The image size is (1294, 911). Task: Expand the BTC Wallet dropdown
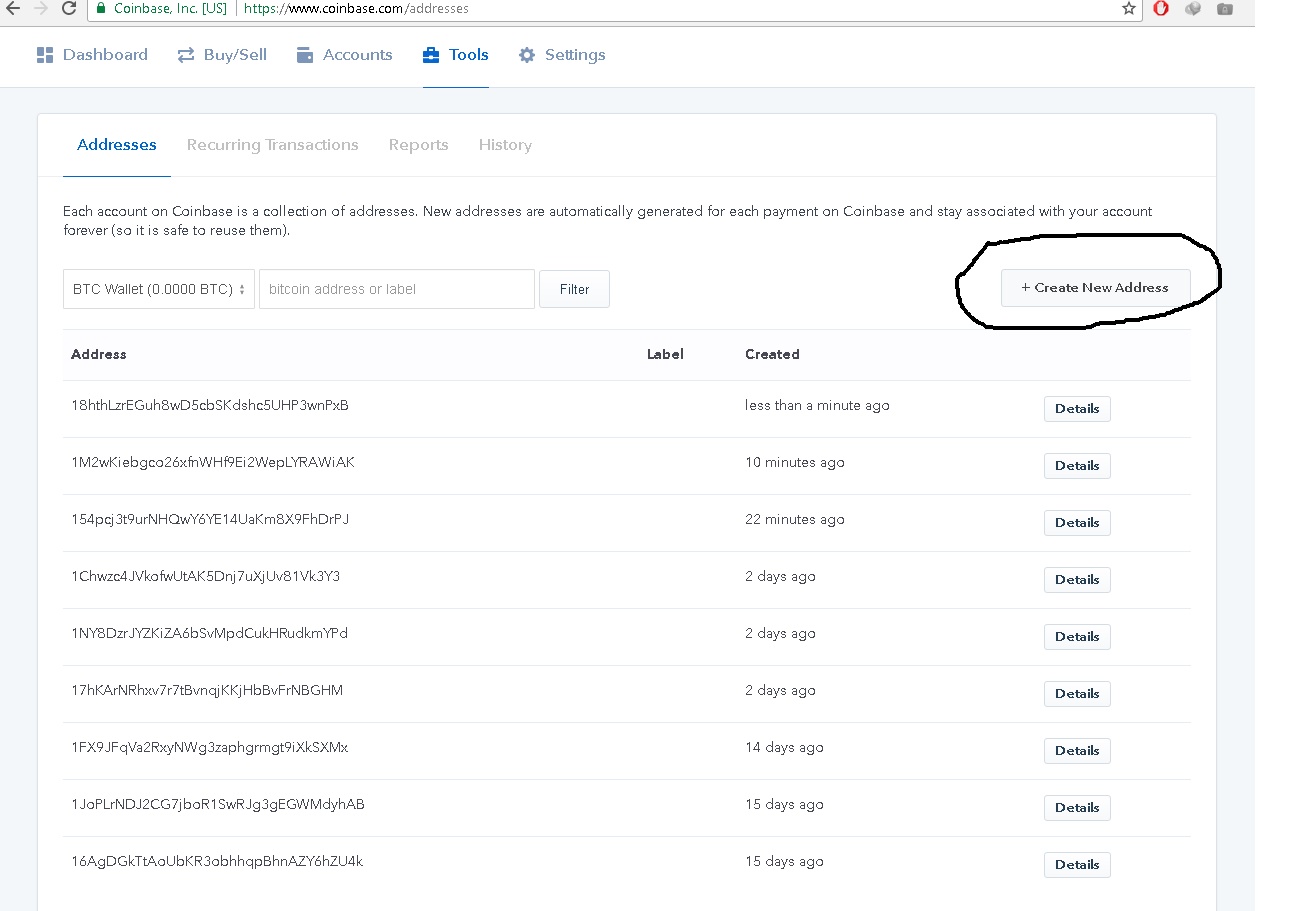coord(159,289)
